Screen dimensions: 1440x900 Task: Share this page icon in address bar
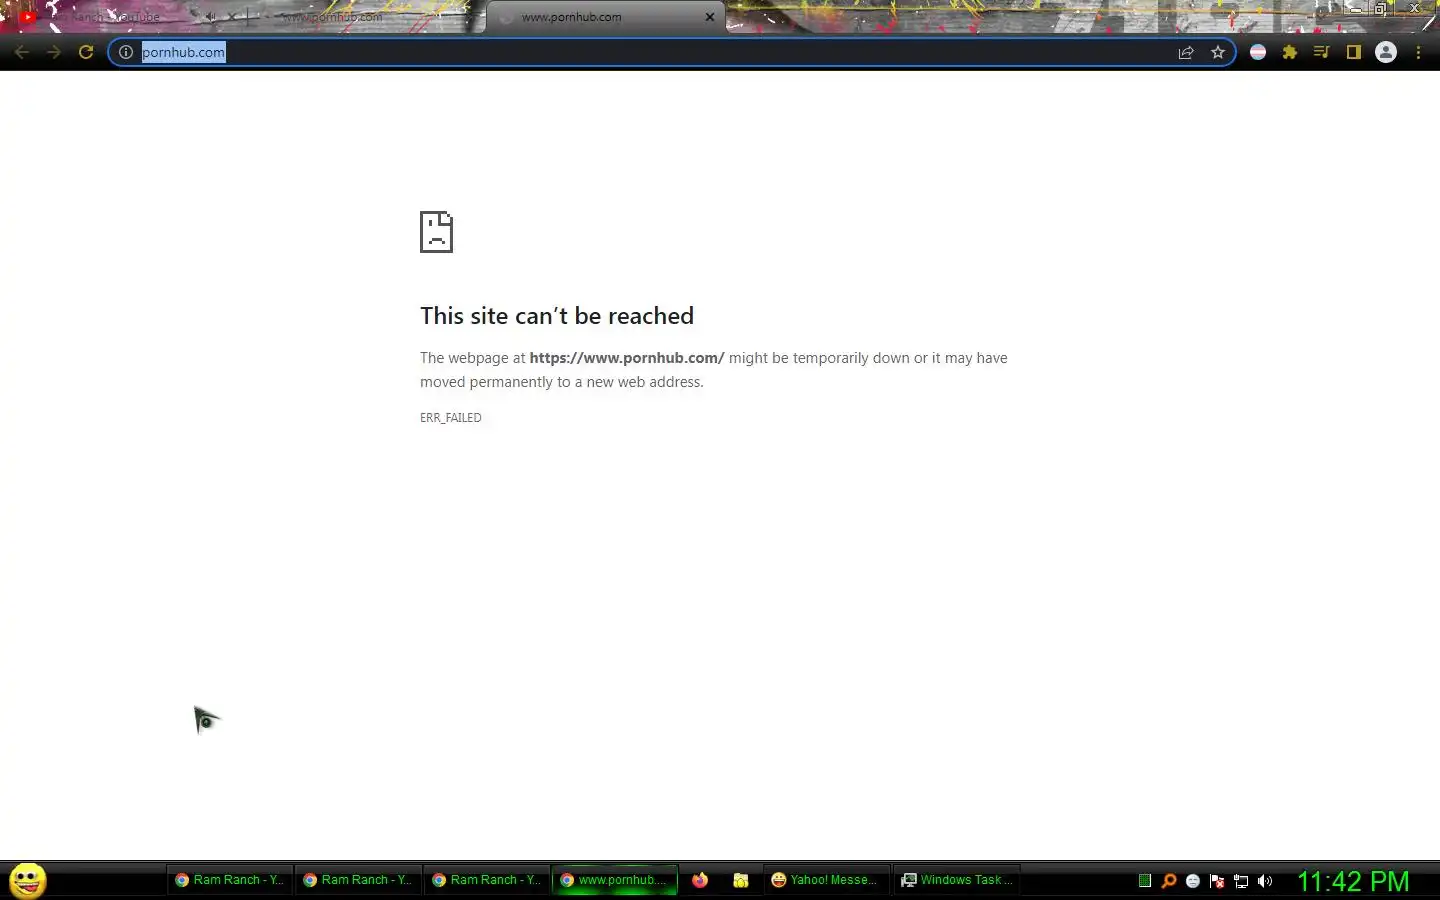pyautogui.click(x=1186, y=52)
